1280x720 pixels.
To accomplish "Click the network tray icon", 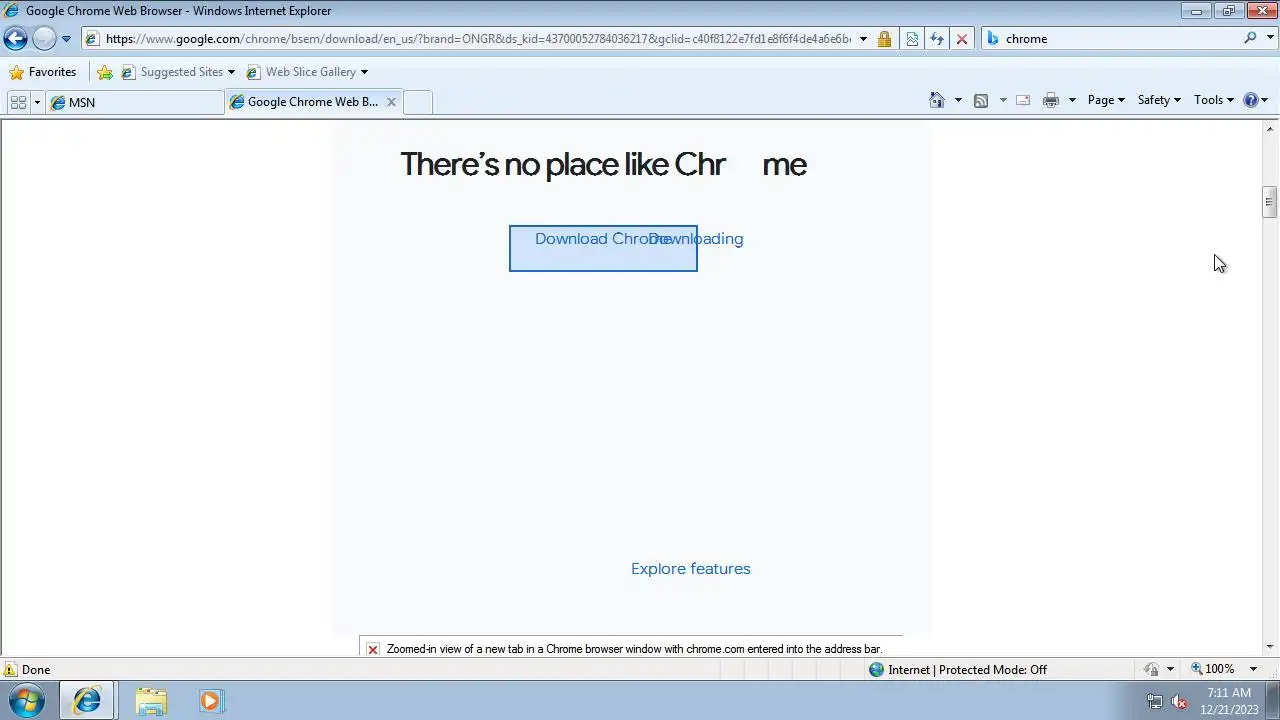I will pos(1155,701).
